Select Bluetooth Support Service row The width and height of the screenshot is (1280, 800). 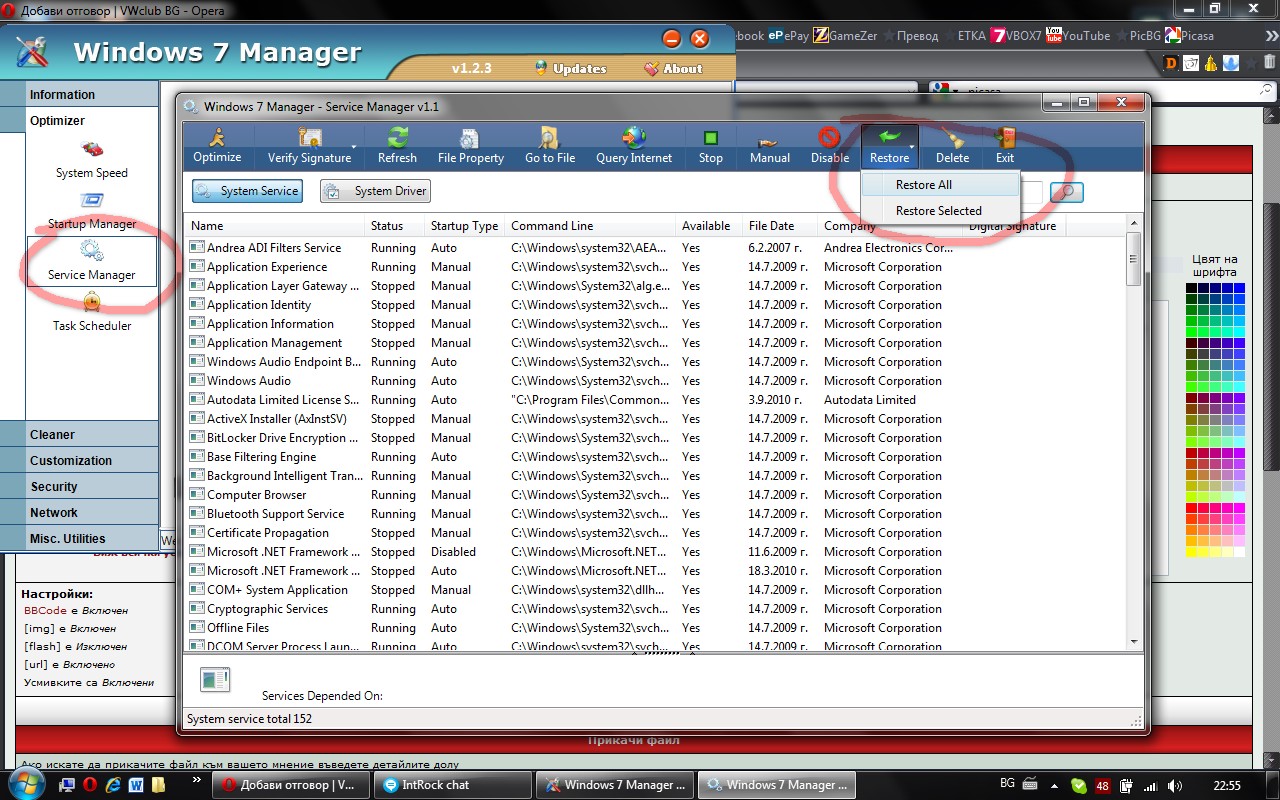click(655, 514)
